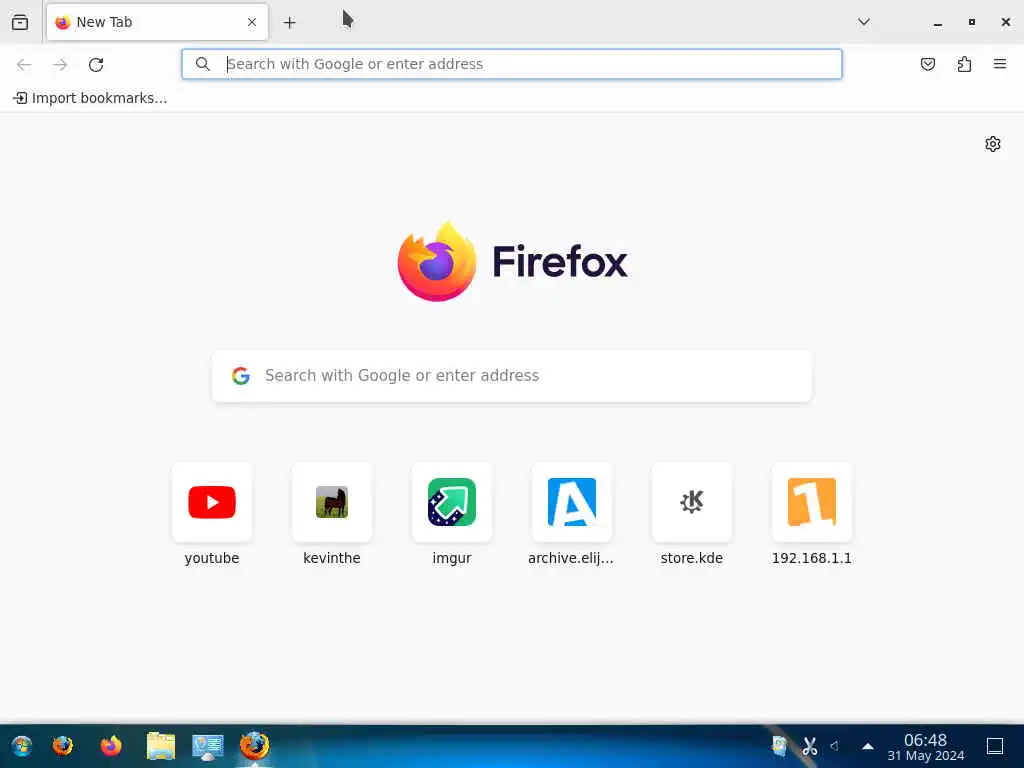Reload the current page
The height and width of the screenshot is (768, 1024).
96,65
